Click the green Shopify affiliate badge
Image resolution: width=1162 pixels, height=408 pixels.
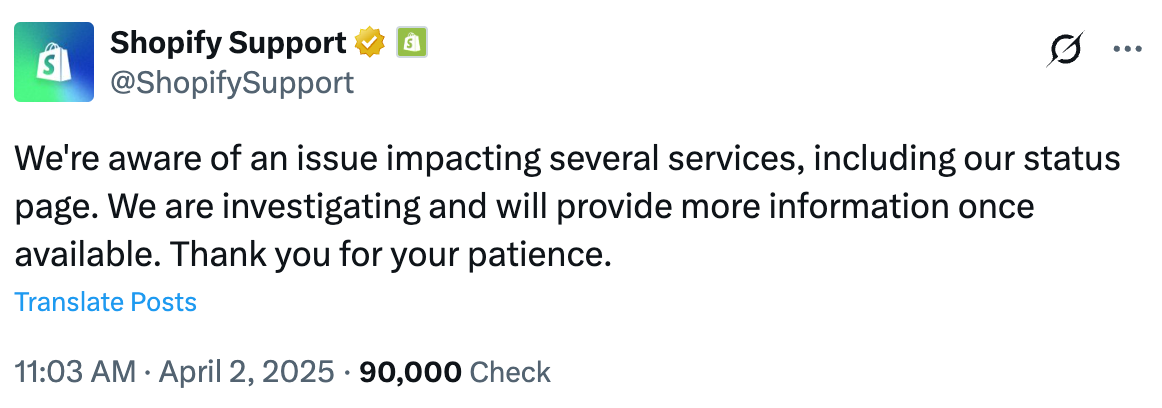click(412, 43)
